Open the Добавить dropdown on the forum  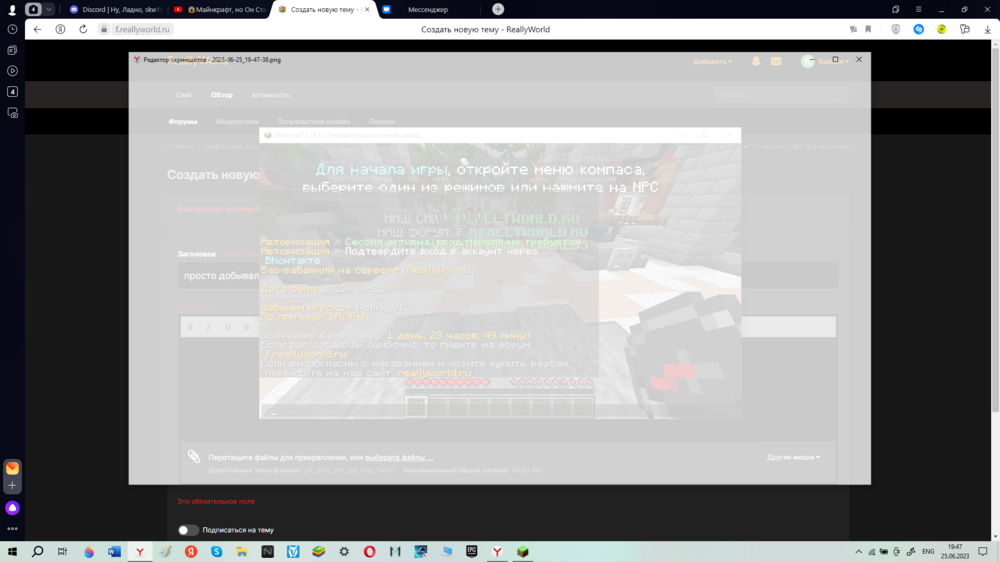712,62
